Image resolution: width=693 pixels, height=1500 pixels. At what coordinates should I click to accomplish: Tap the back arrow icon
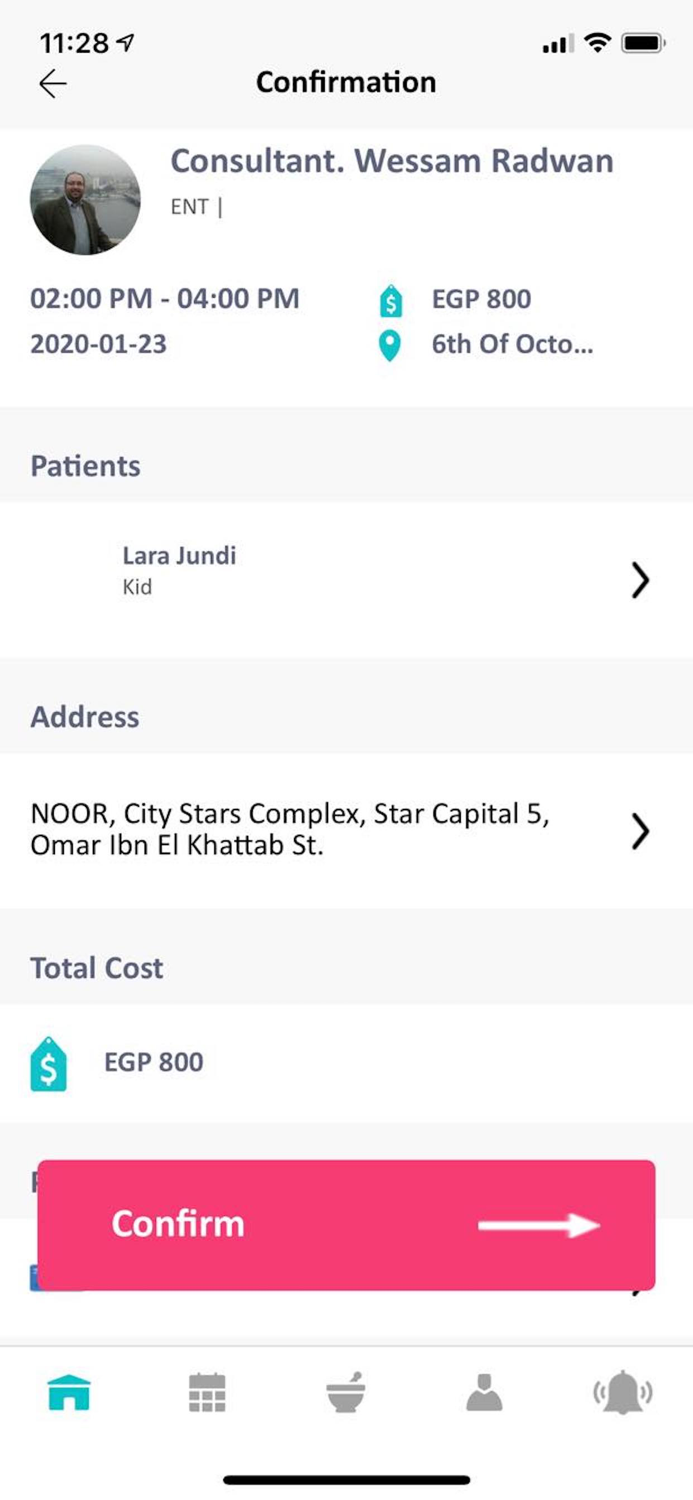coord(53,84)
